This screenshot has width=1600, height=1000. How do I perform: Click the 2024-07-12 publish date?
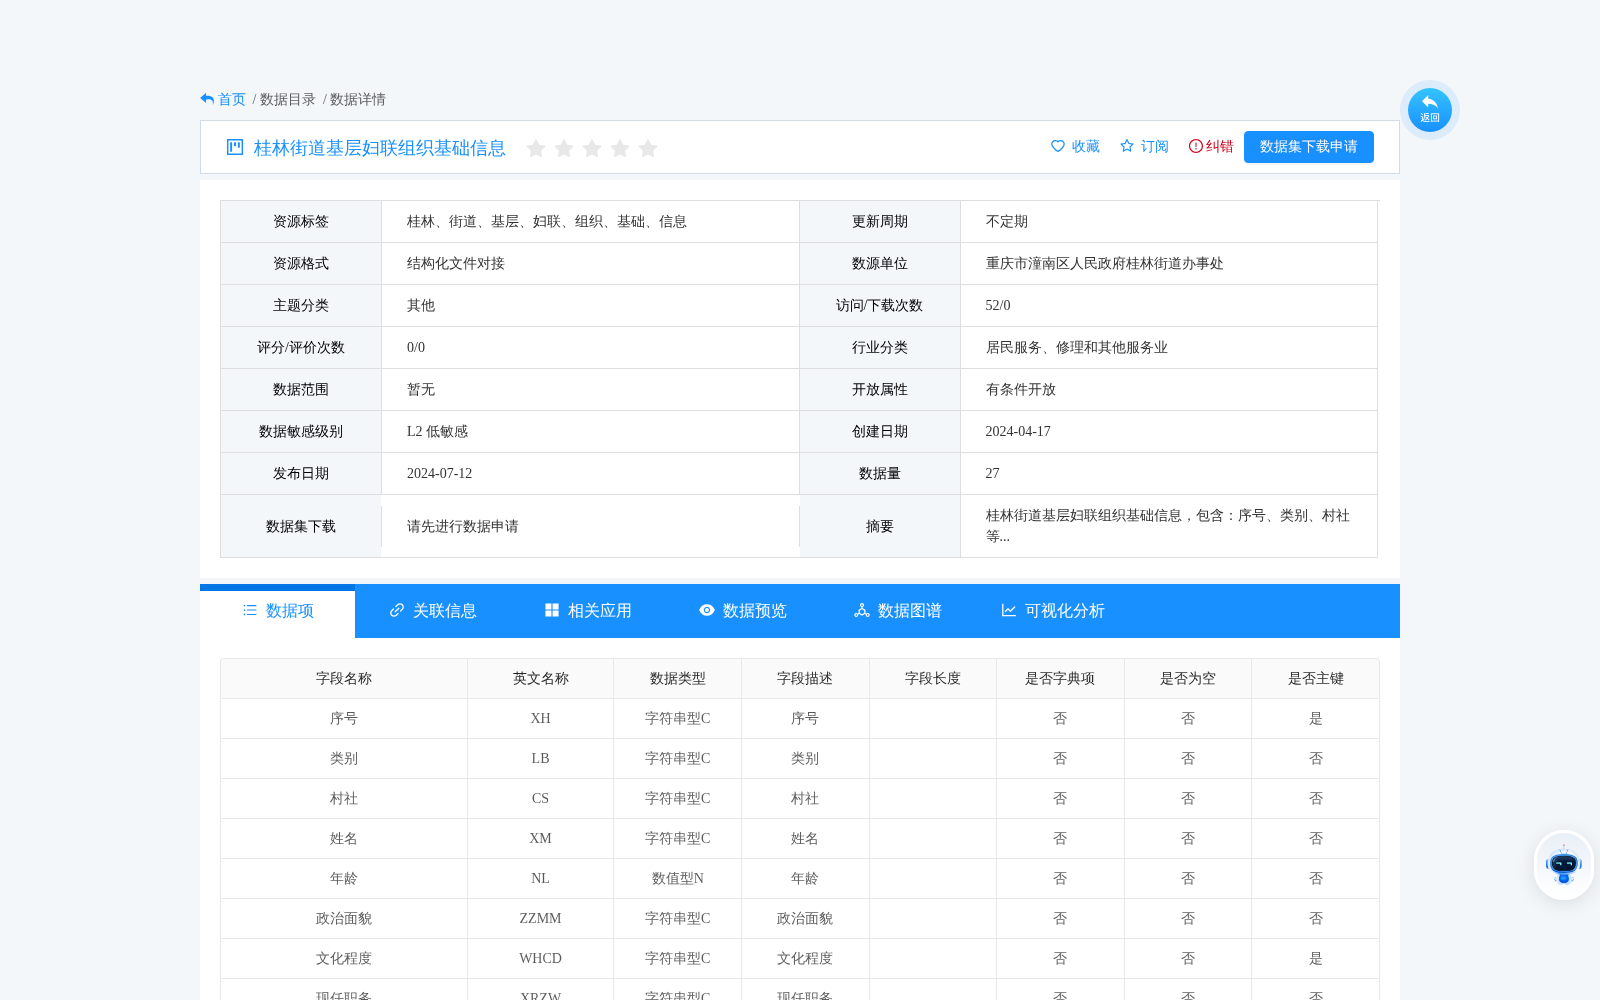point(440,474)
